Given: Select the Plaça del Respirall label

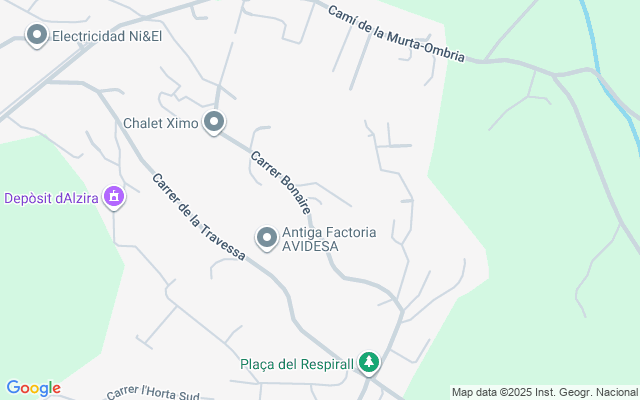Looking at the screenshot, I should click(x=297, y=364).
